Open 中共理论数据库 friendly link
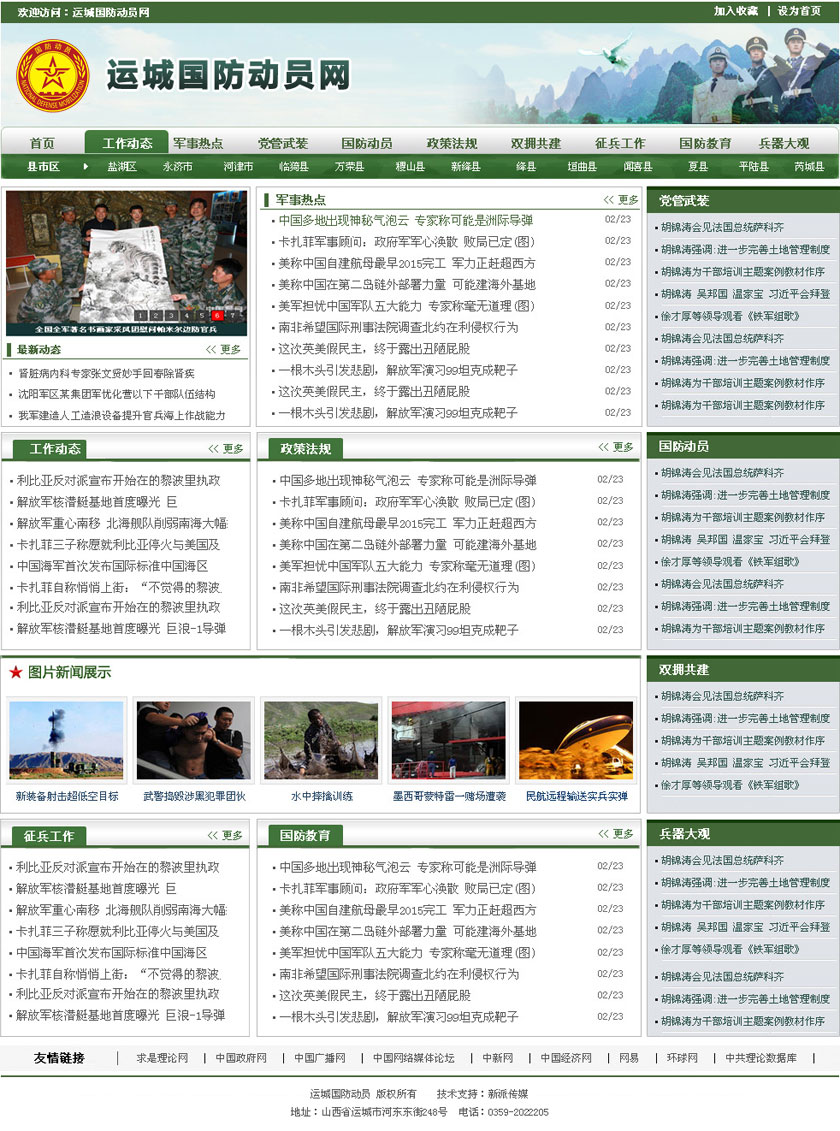The image size is (840, 1131). 761,1058
